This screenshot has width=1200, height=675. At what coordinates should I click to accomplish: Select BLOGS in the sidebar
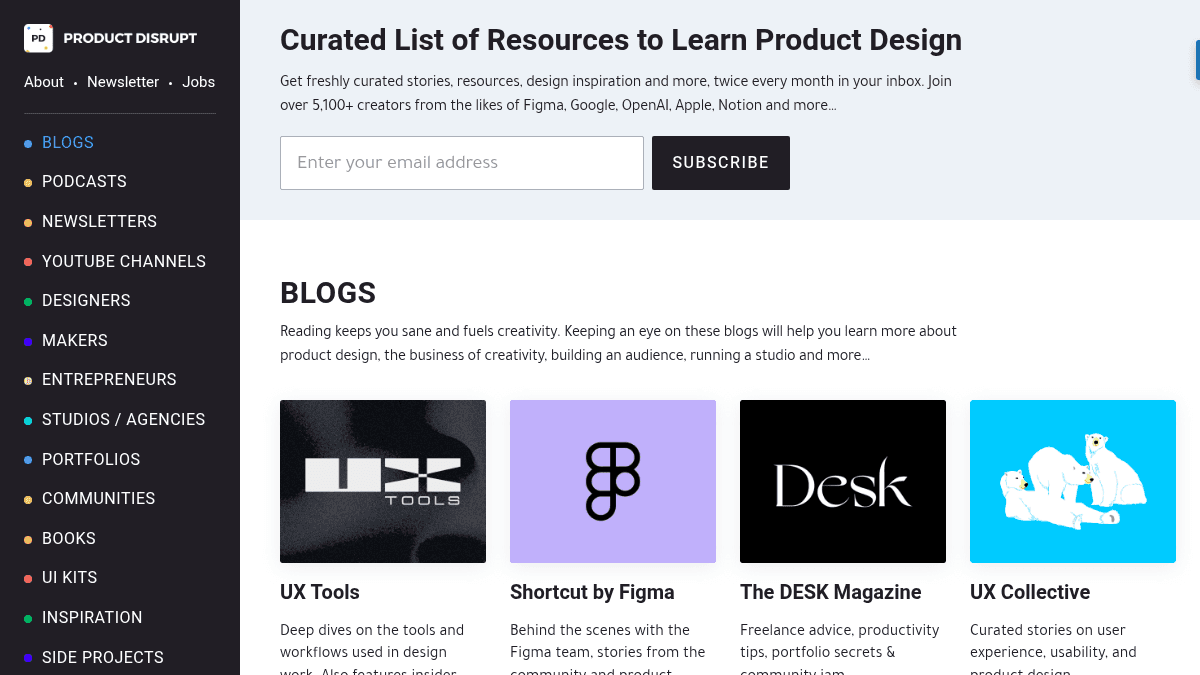[x=68, y=143]
